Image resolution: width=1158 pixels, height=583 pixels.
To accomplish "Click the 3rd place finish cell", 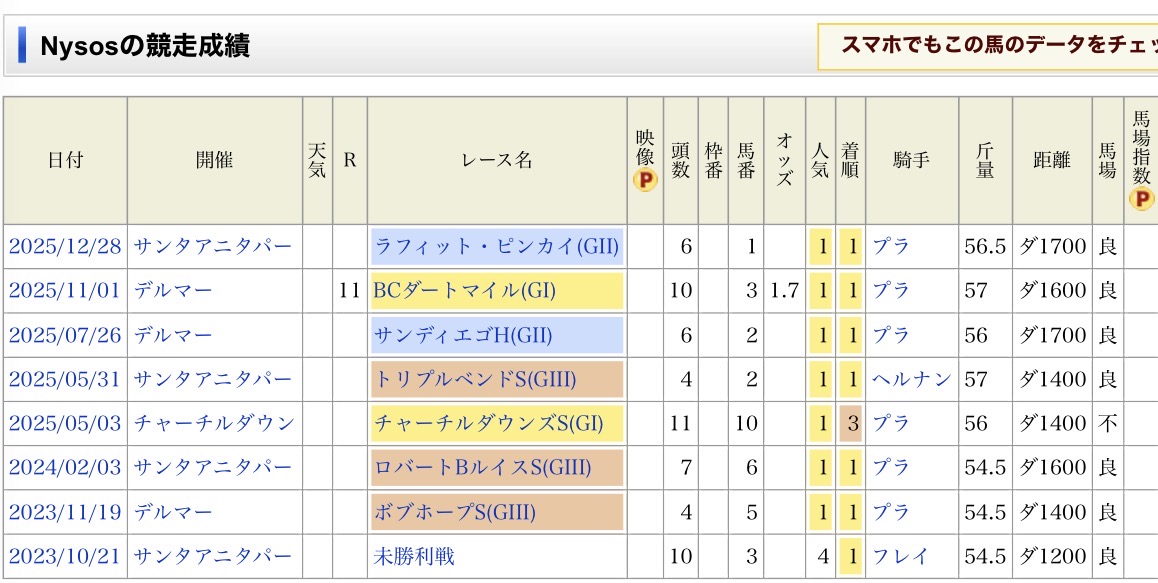I will click(x=852, y=423).
